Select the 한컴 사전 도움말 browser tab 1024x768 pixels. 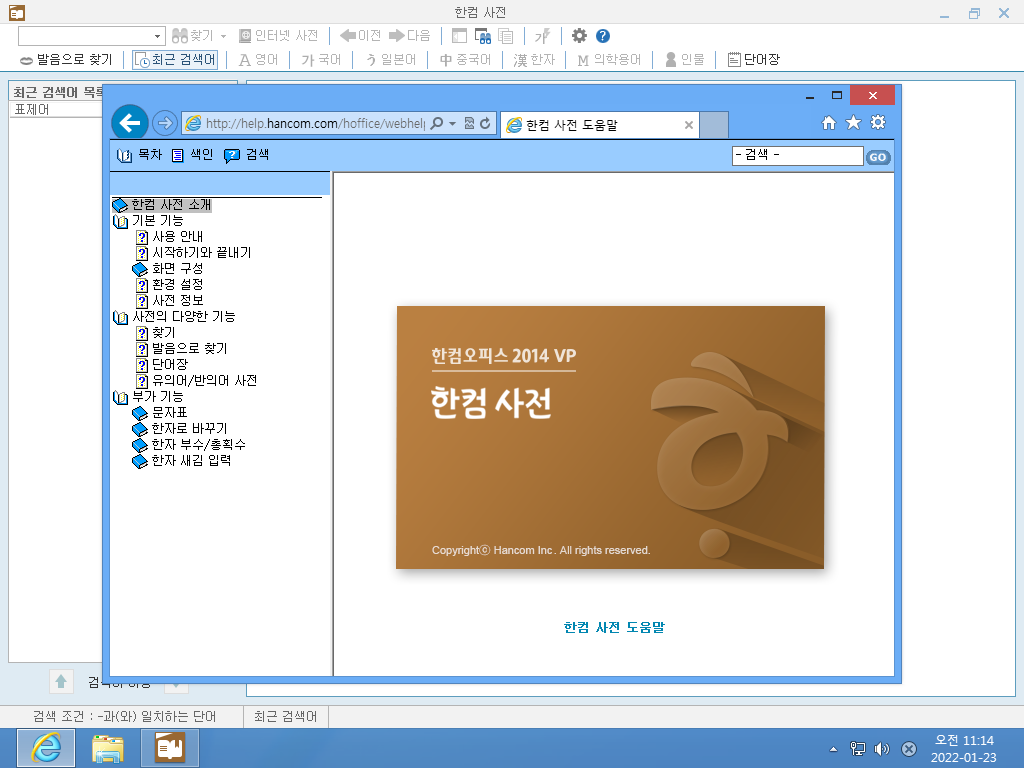pyautogui.click(x=600, y=125)
